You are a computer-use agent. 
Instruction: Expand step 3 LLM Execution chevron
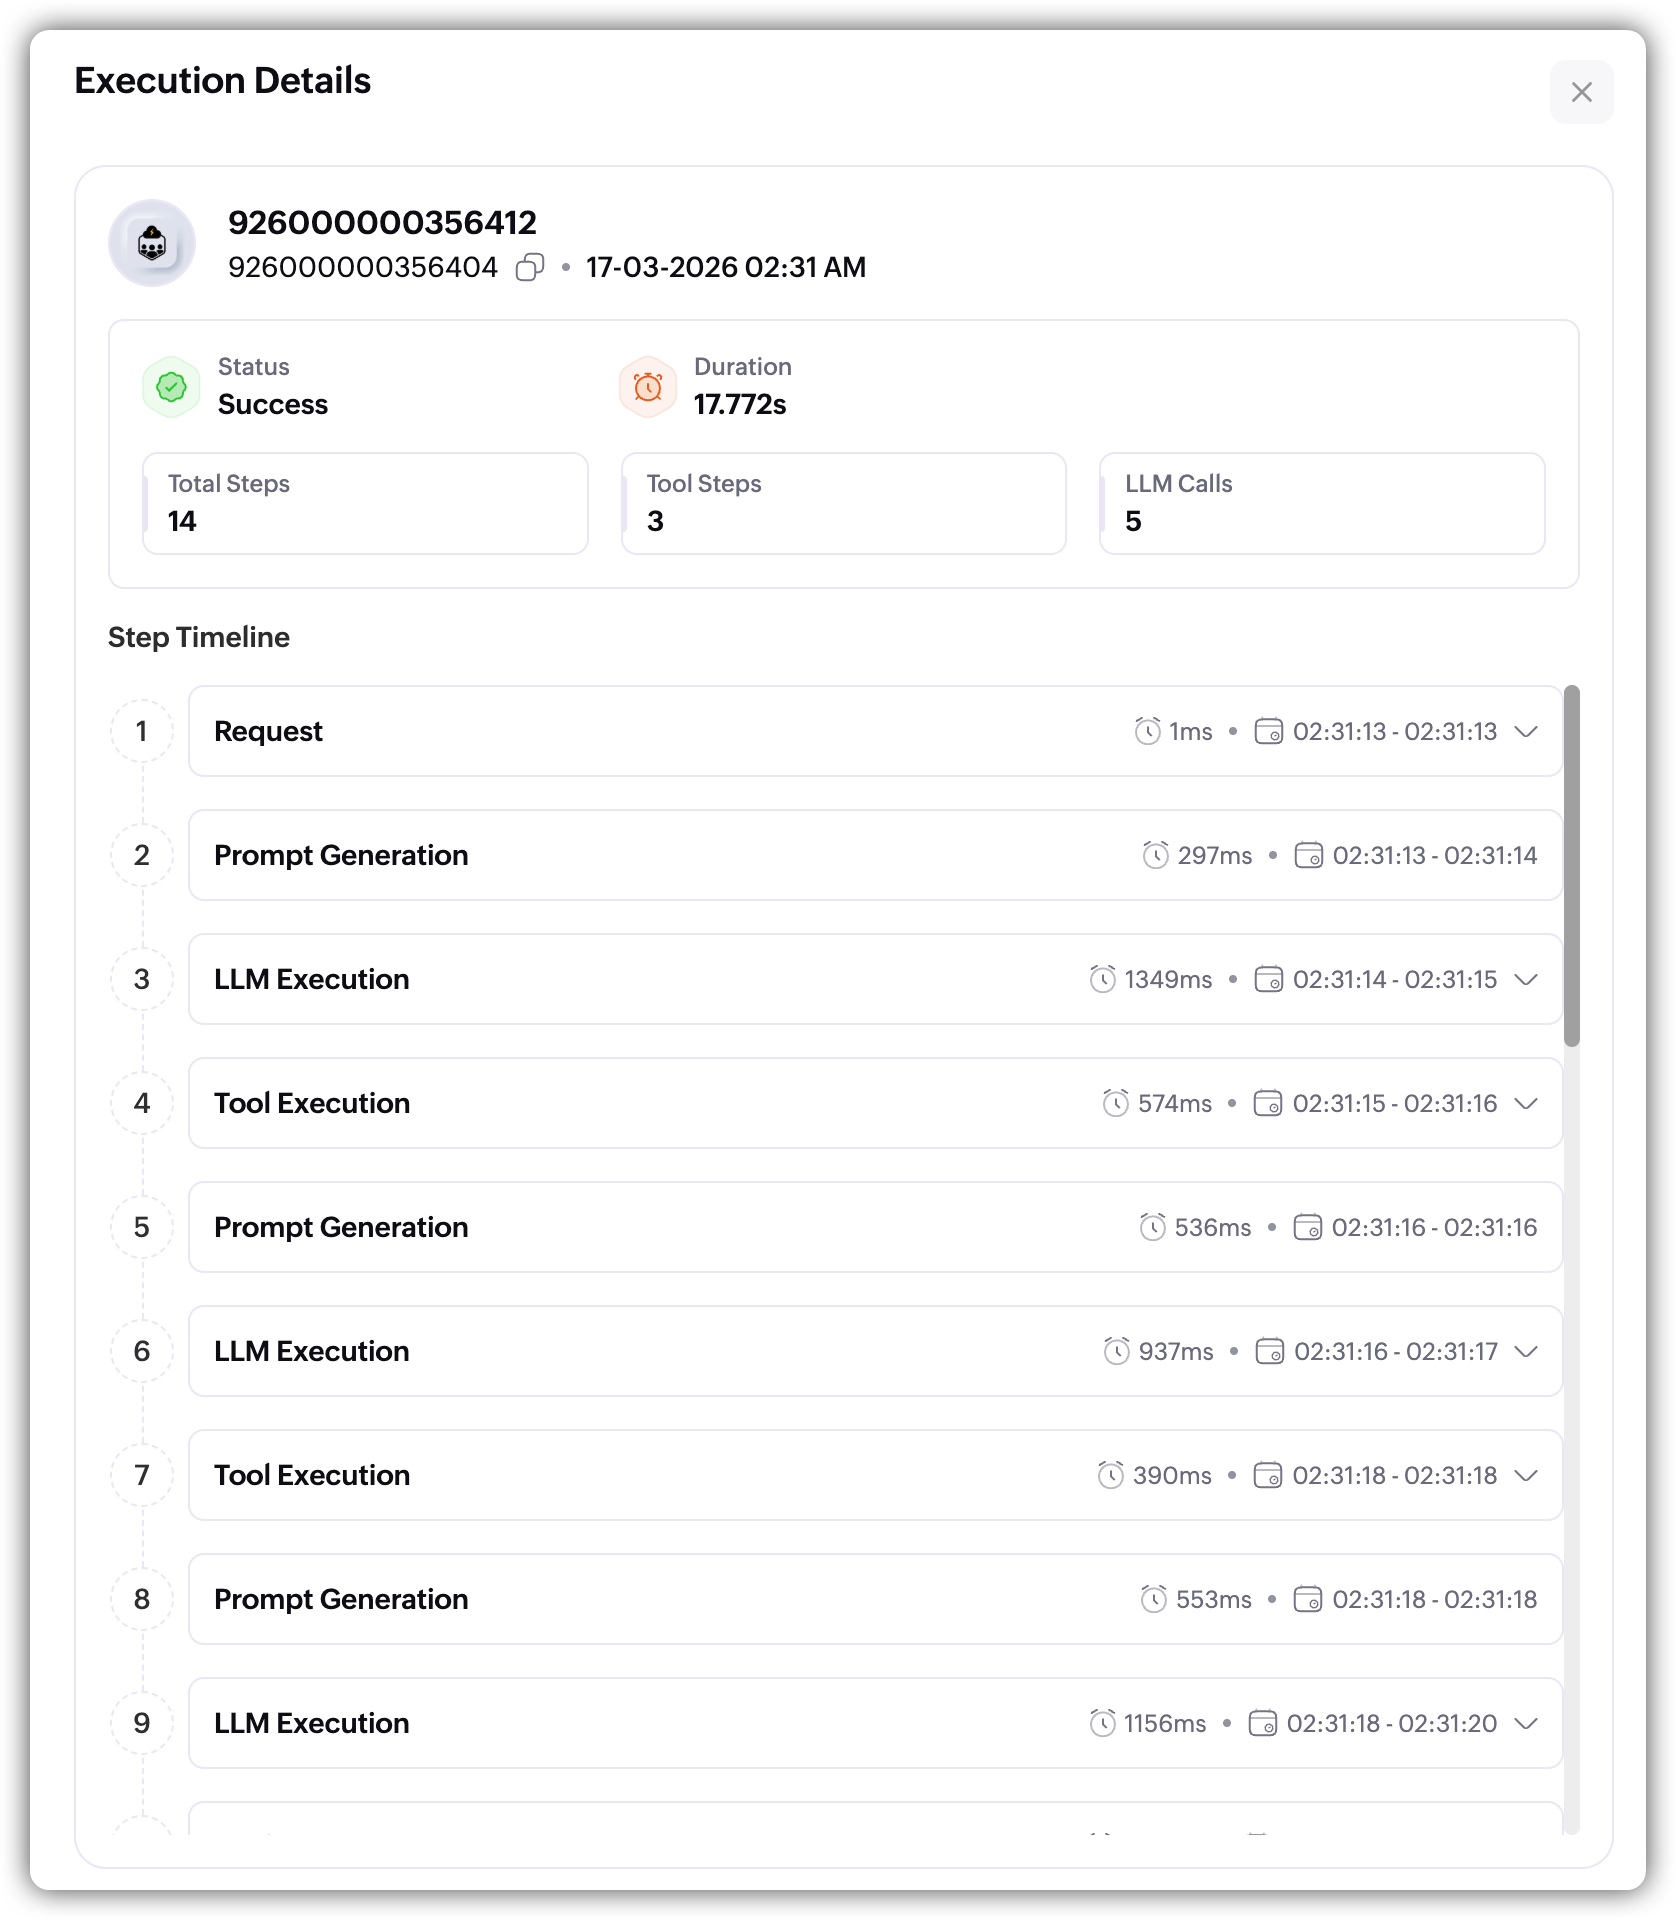[1526, 979]
